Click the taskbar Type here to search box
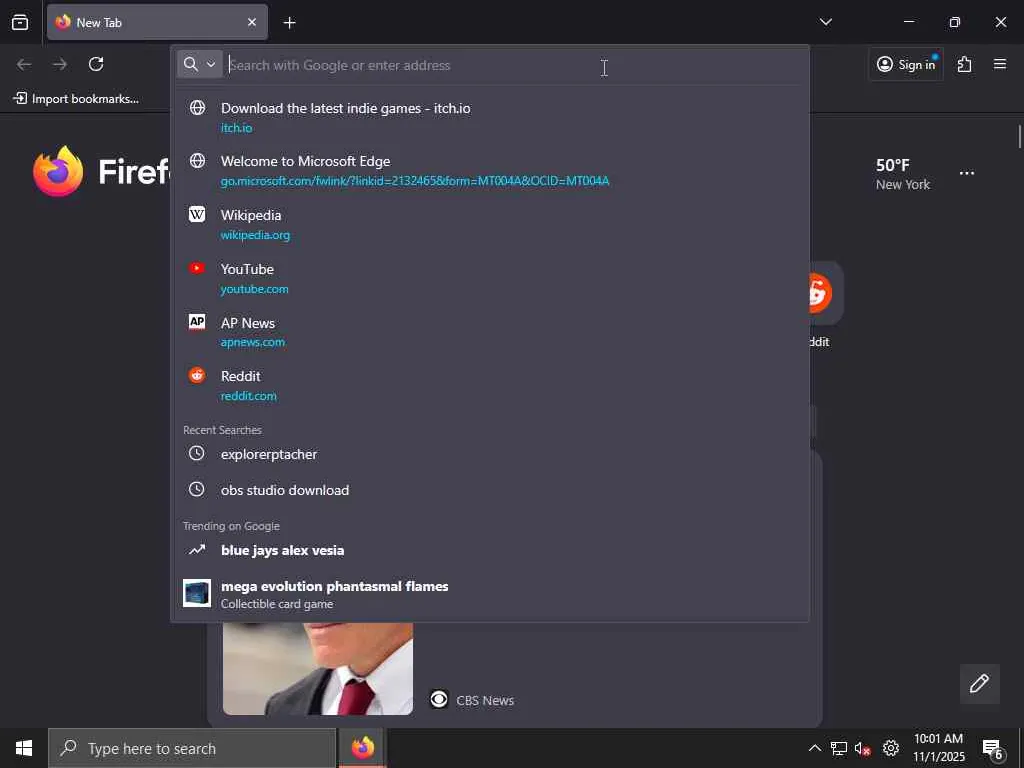 pos(192,748)
